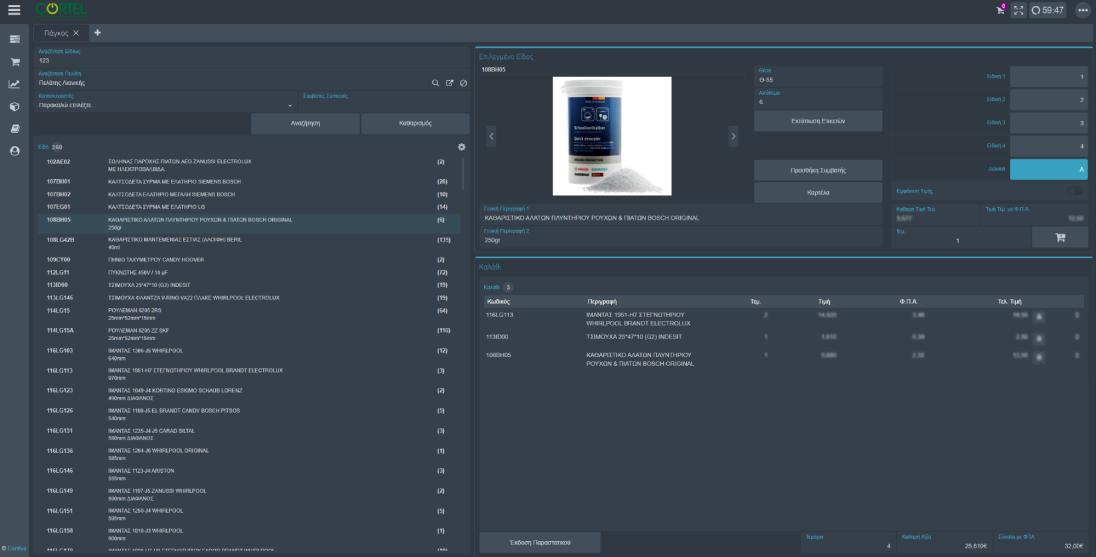Toggle fullscreen icon in top bar

click(1015, 10)
